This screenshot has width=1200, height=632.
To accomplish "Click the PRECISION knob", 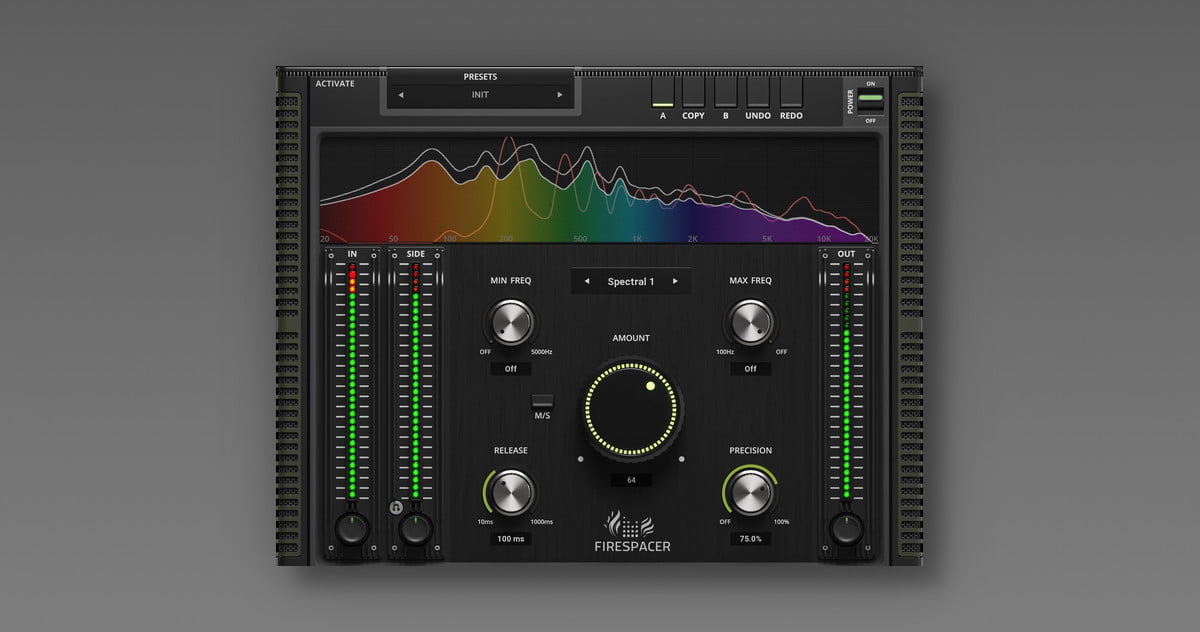I will click(750, 492).
